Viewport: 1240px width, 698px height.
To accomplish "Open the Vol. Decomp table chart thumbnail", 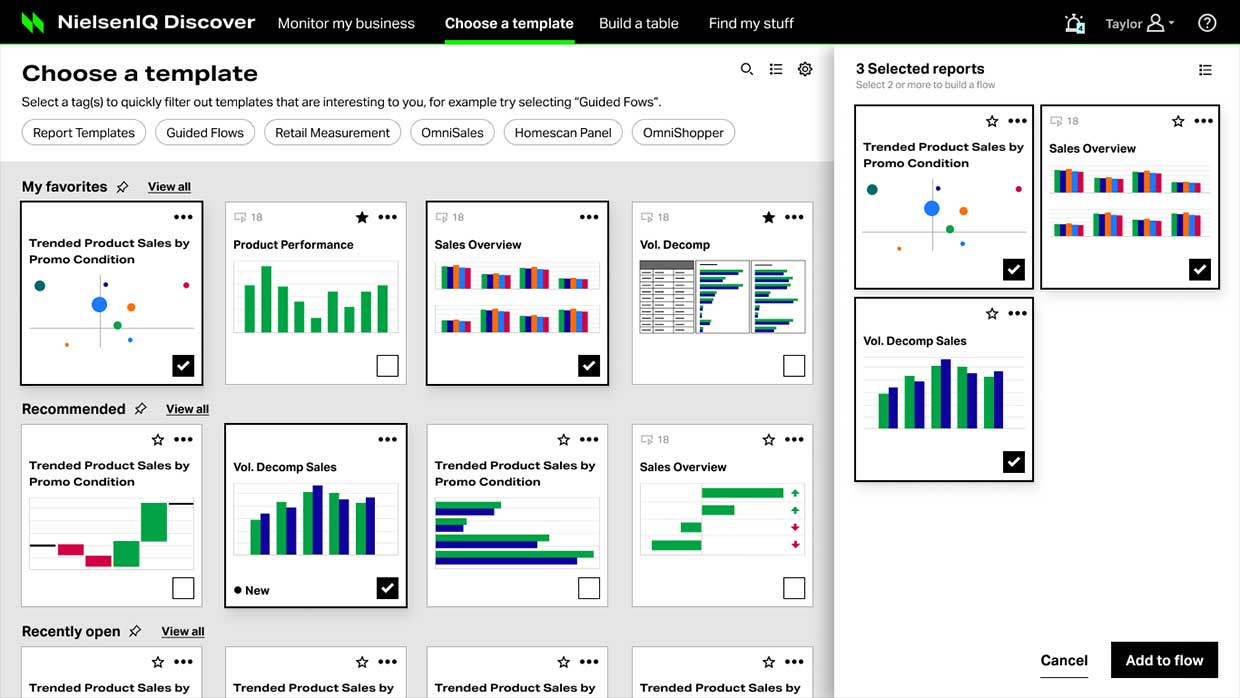I will tap(722, 298).
